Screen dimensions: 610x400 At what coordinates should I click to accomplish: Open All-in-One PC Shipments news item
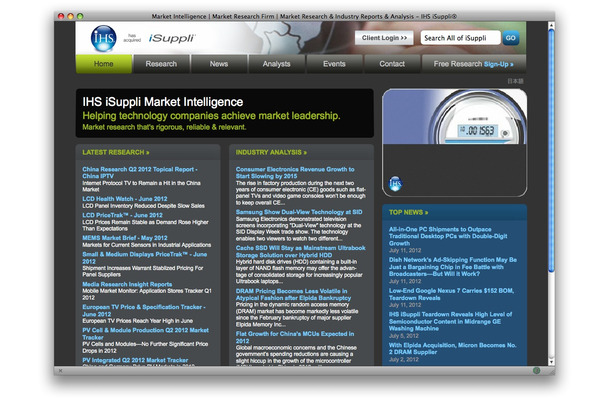click(x=448, y=236)
